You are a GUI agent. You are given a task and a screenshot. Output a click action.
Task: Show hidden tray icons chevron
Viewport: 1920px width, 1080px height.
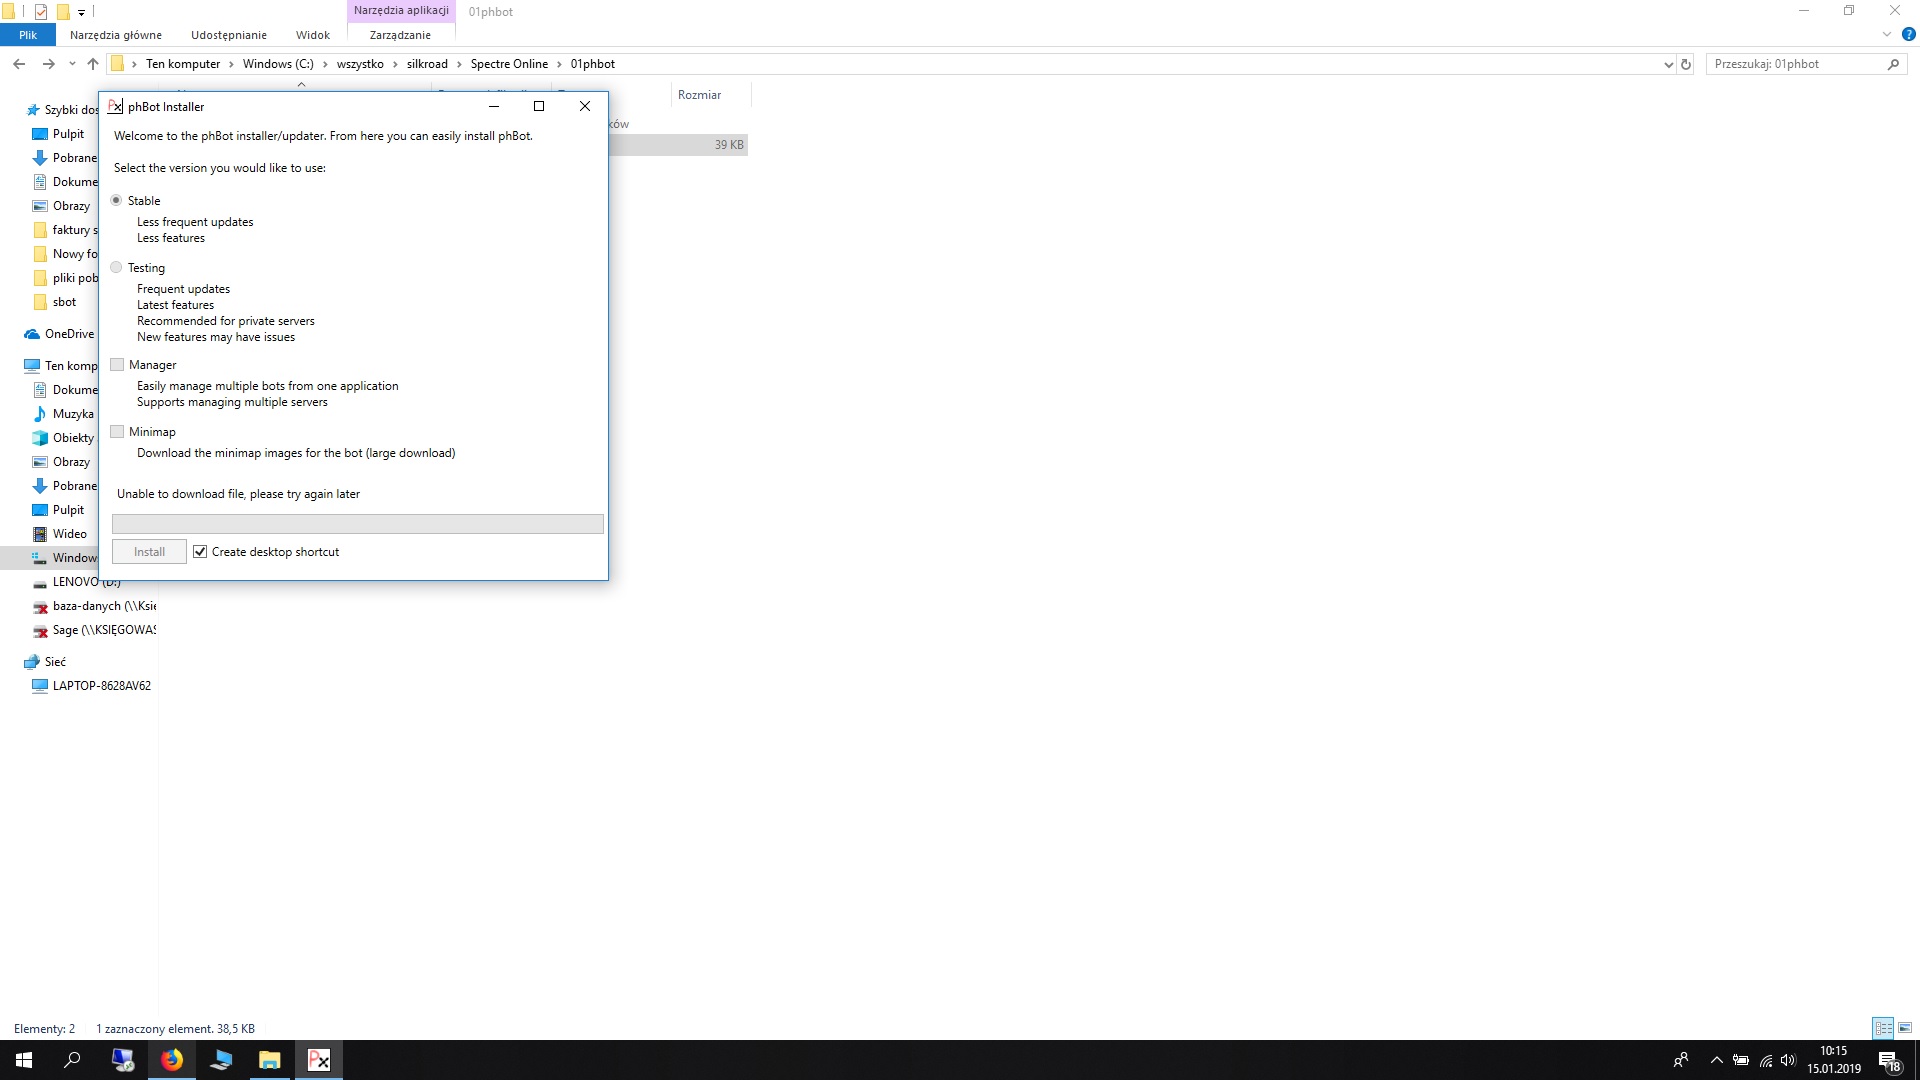(x=1716, y=1060)
